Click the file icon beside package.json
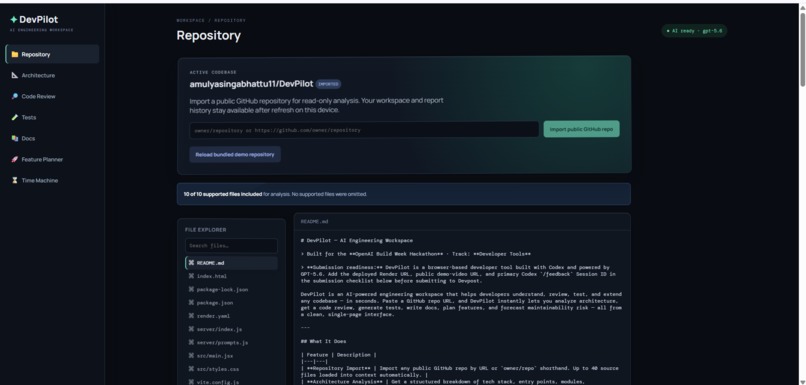Viewport: 806px width, 385px height. coord(191,303)
